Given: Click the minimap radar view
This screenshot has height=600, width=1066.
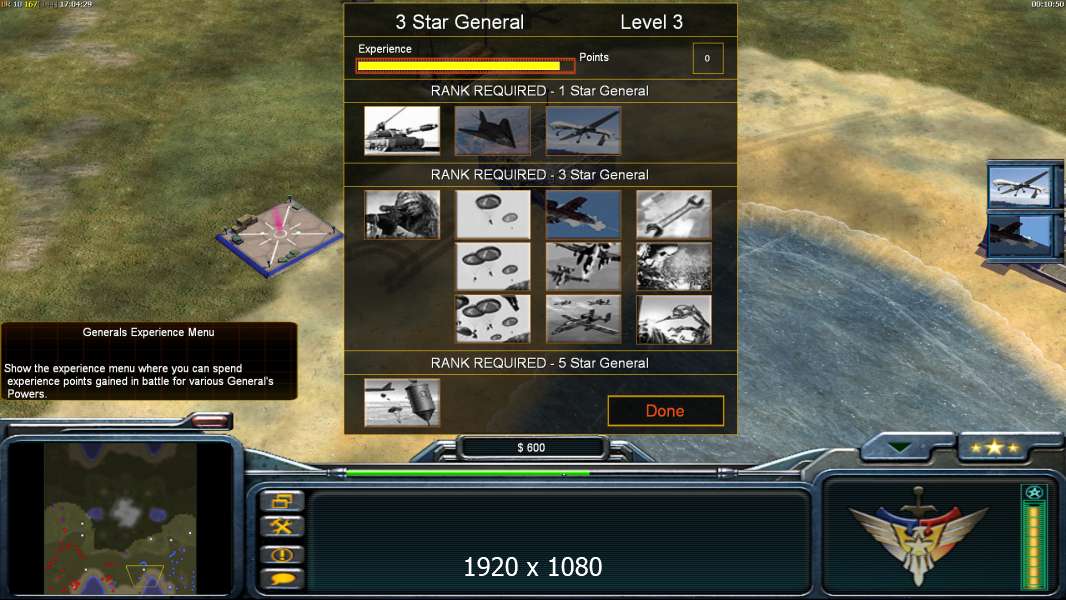Looking at the screenshot, I should point(120,518).
